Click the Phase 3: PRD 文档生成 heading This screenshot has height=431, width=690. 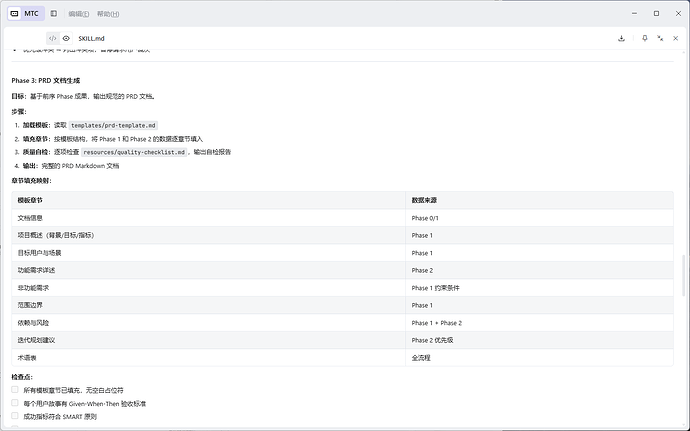pos(46,81)
